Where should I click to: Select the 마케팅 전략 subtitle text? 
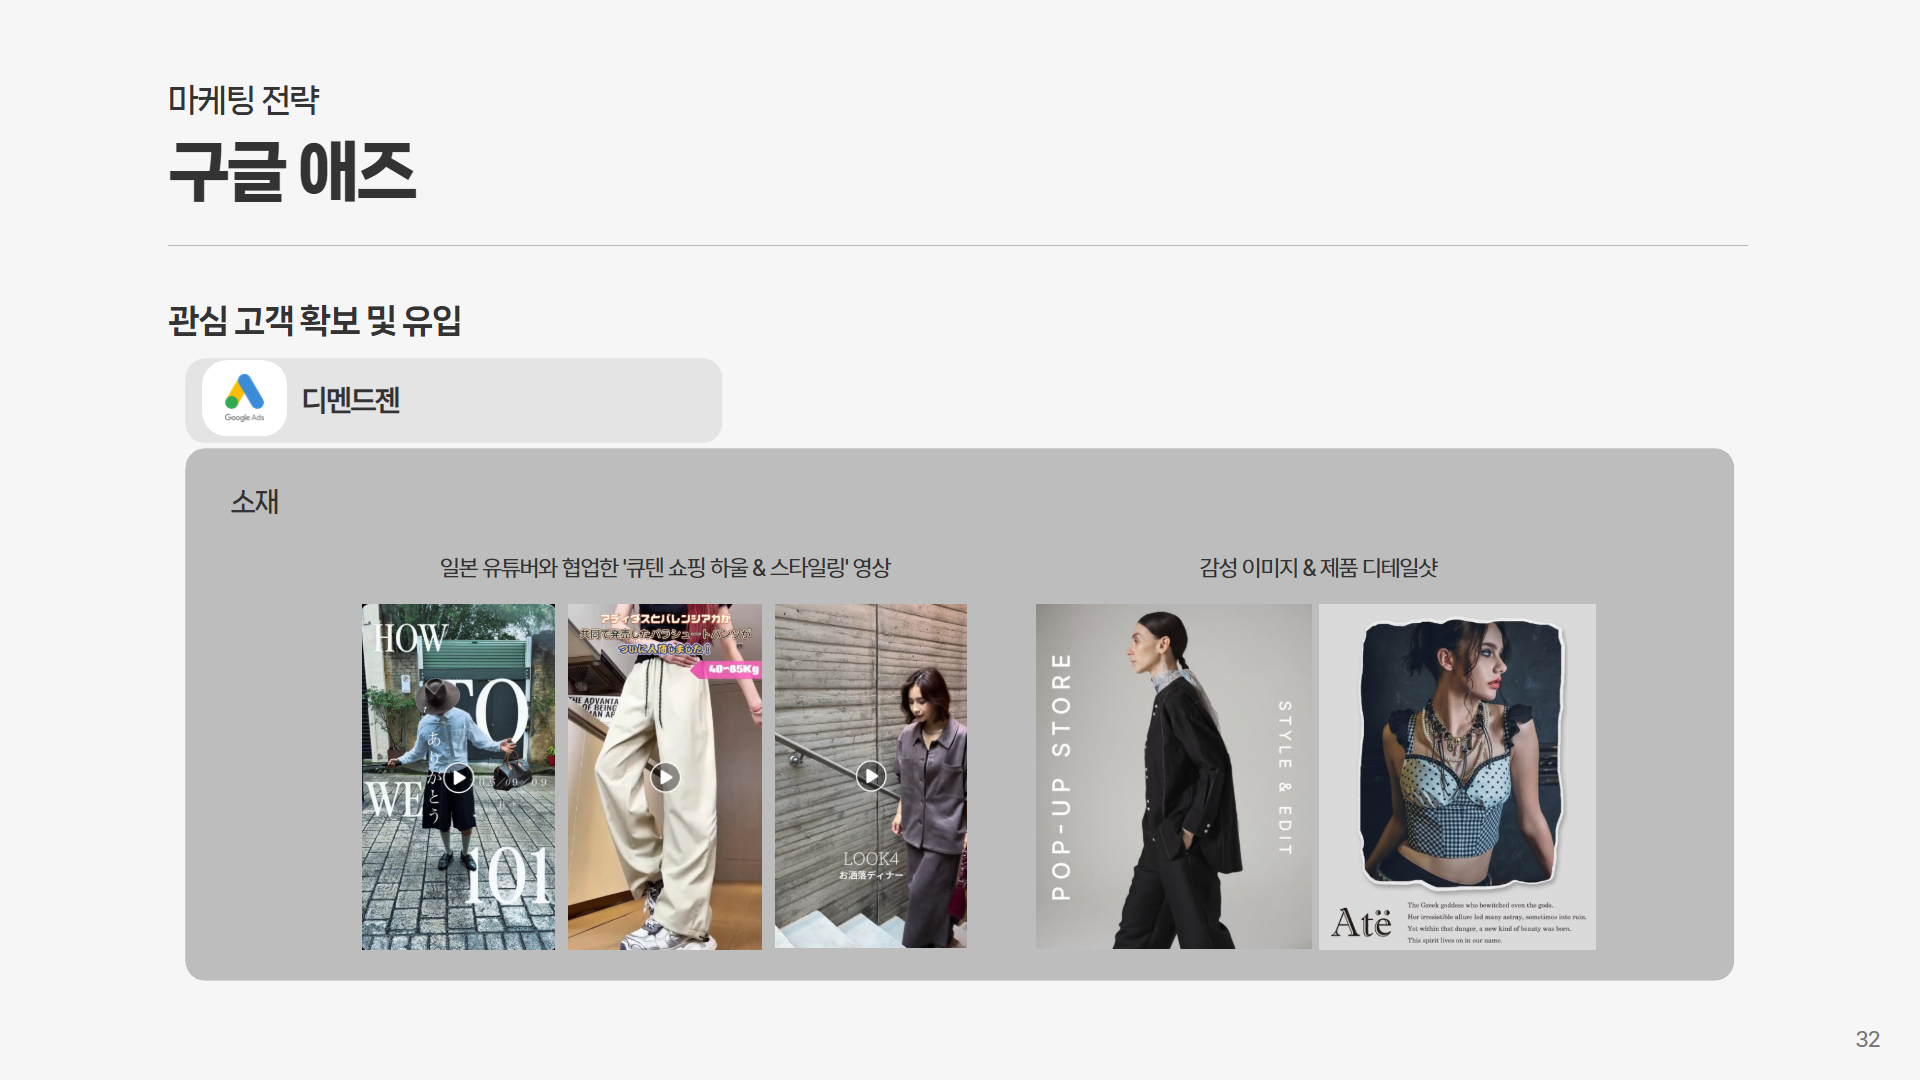[x=243, y=100]
